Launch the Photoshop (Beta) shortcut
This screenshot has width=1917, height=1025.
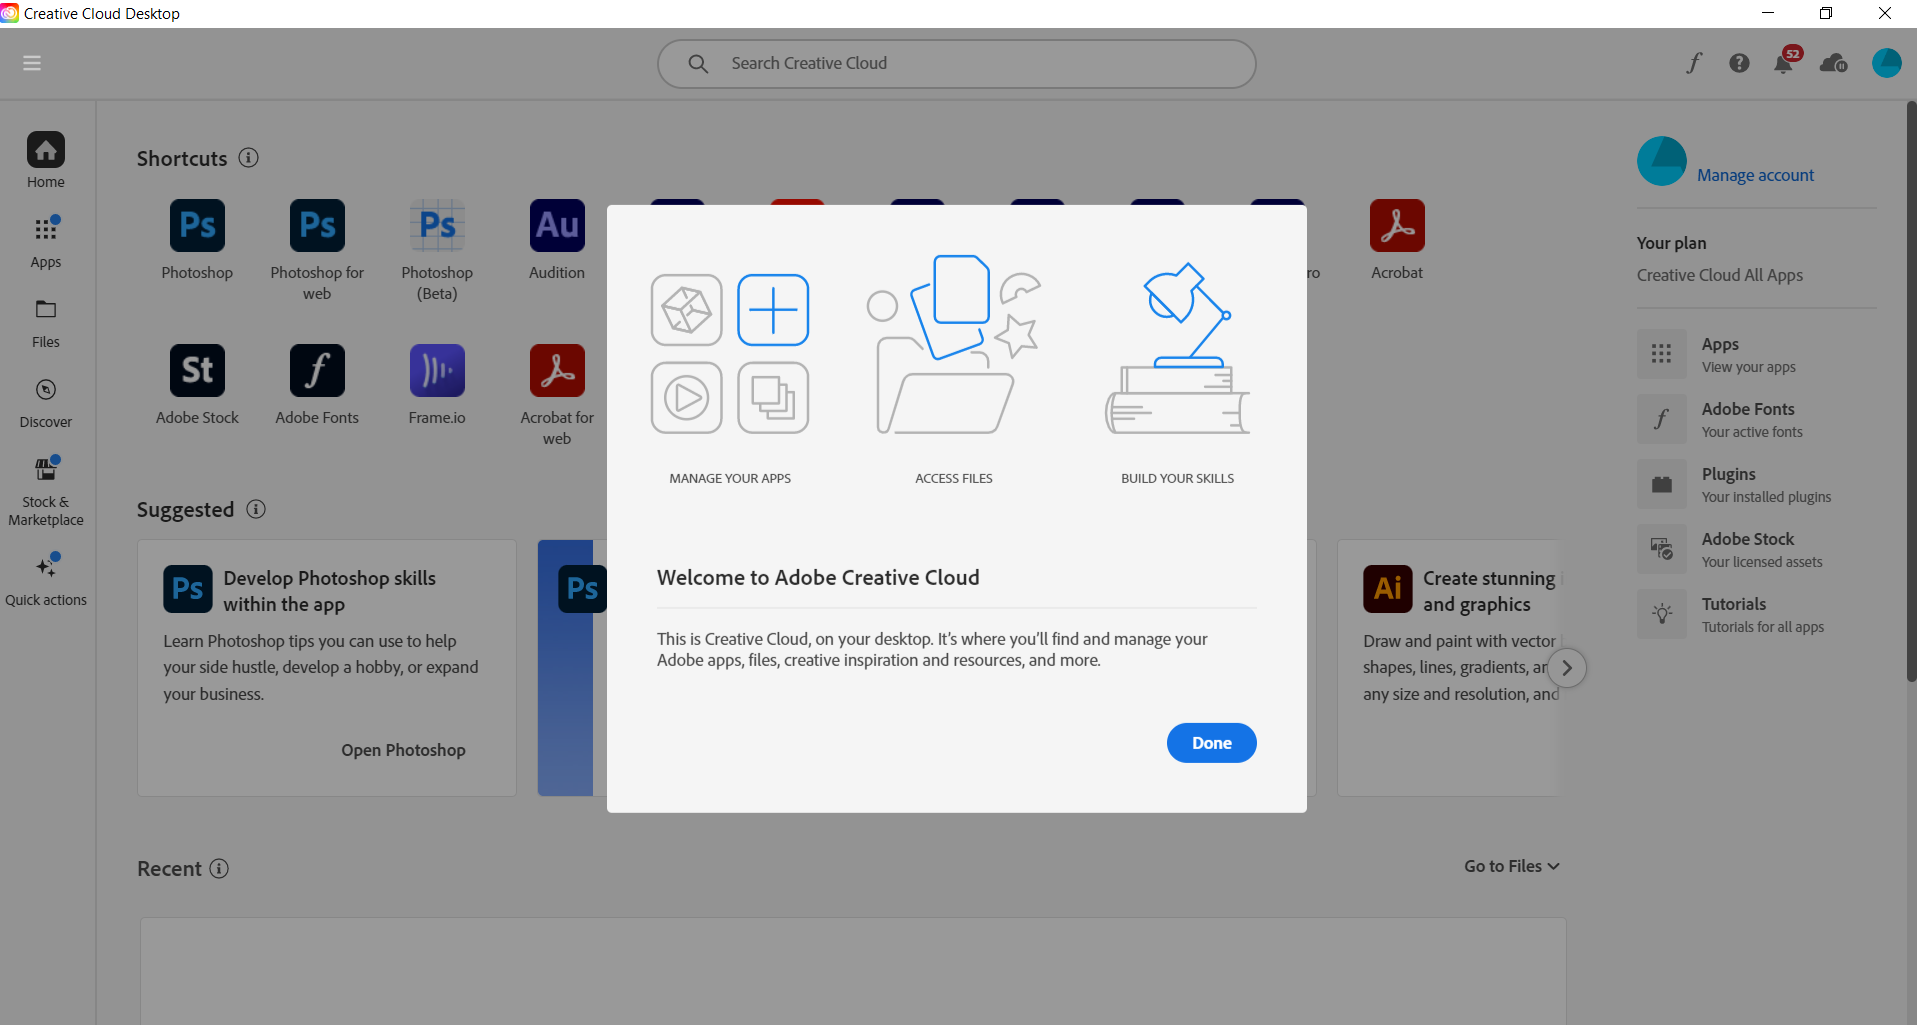pos(437,226)
